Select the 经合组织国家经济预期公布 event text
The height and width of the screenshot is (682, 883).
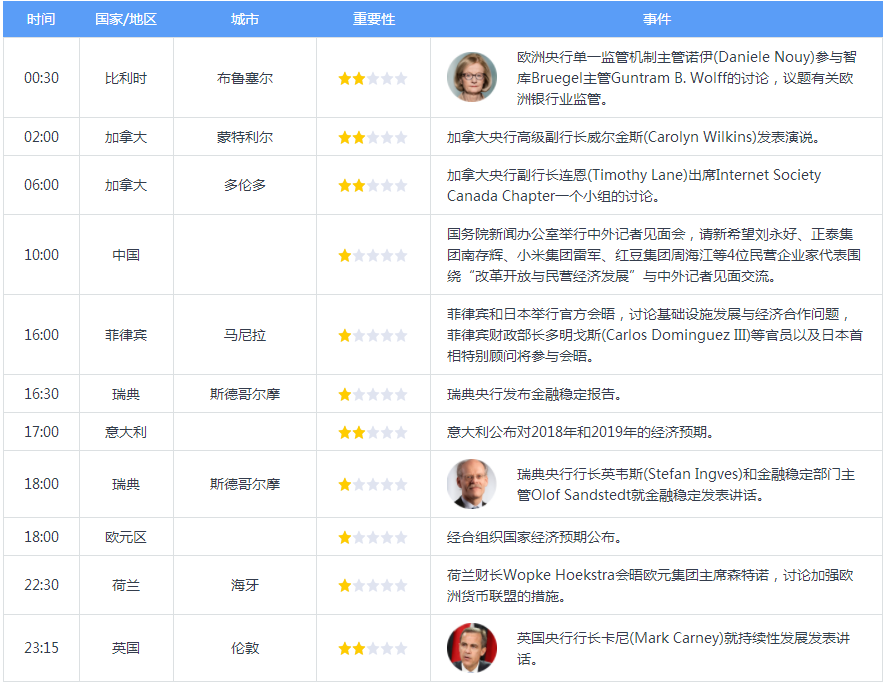534,537
